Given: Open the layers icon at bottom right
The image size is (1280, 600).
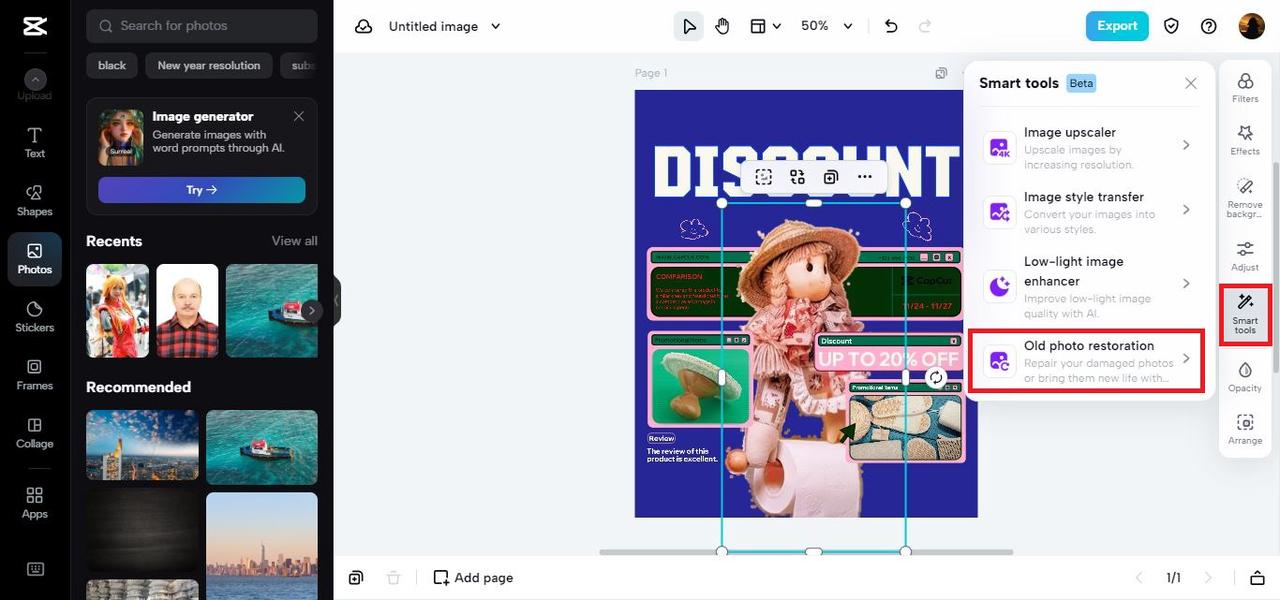Looking at the screenshot, I should pyautogui.click(x=1257, y=578).
